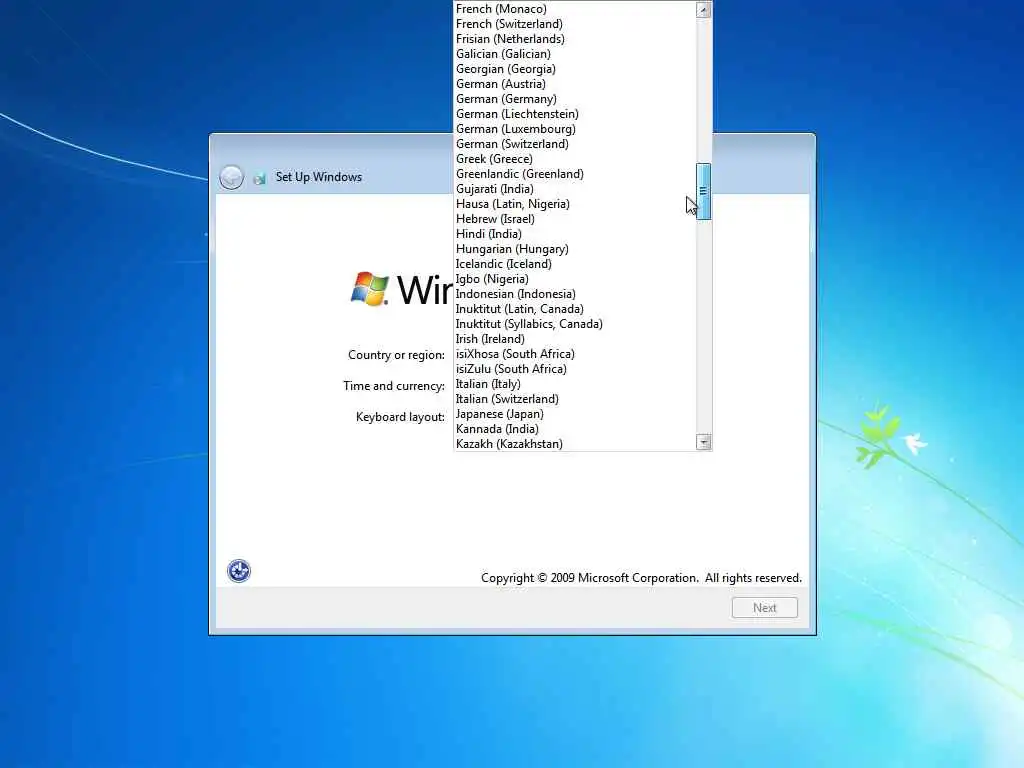Click the list scroll up arrow
The height and width of the screenshot is (768, 1024).
703,9
